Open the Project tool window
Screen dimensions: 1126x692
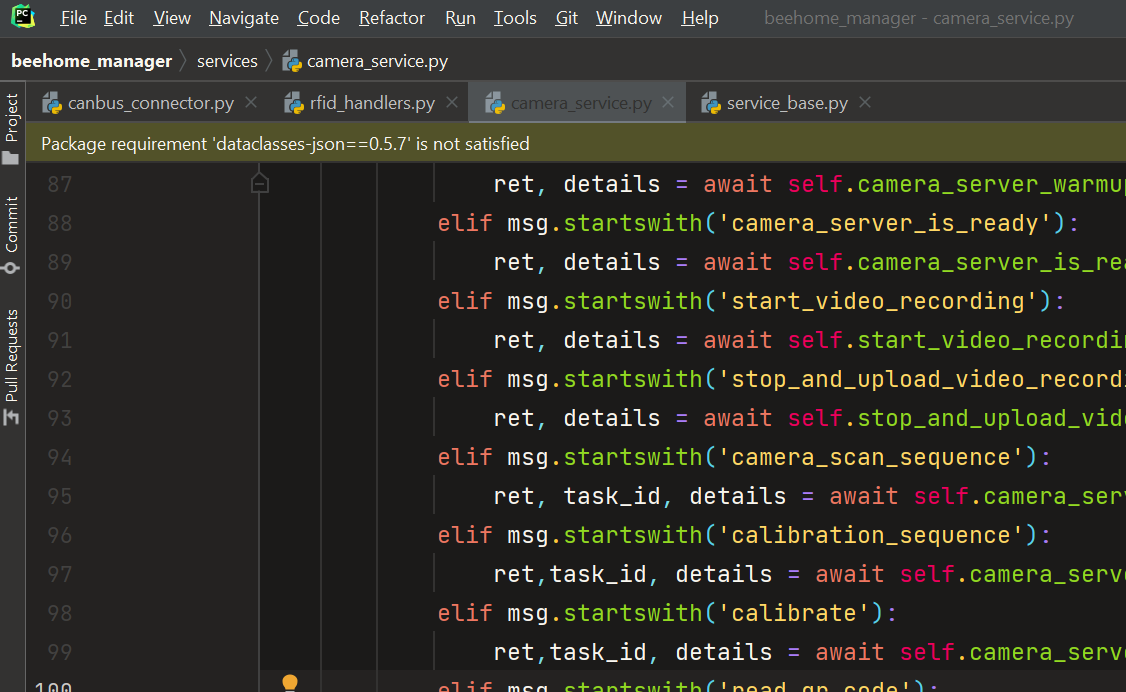11,128
